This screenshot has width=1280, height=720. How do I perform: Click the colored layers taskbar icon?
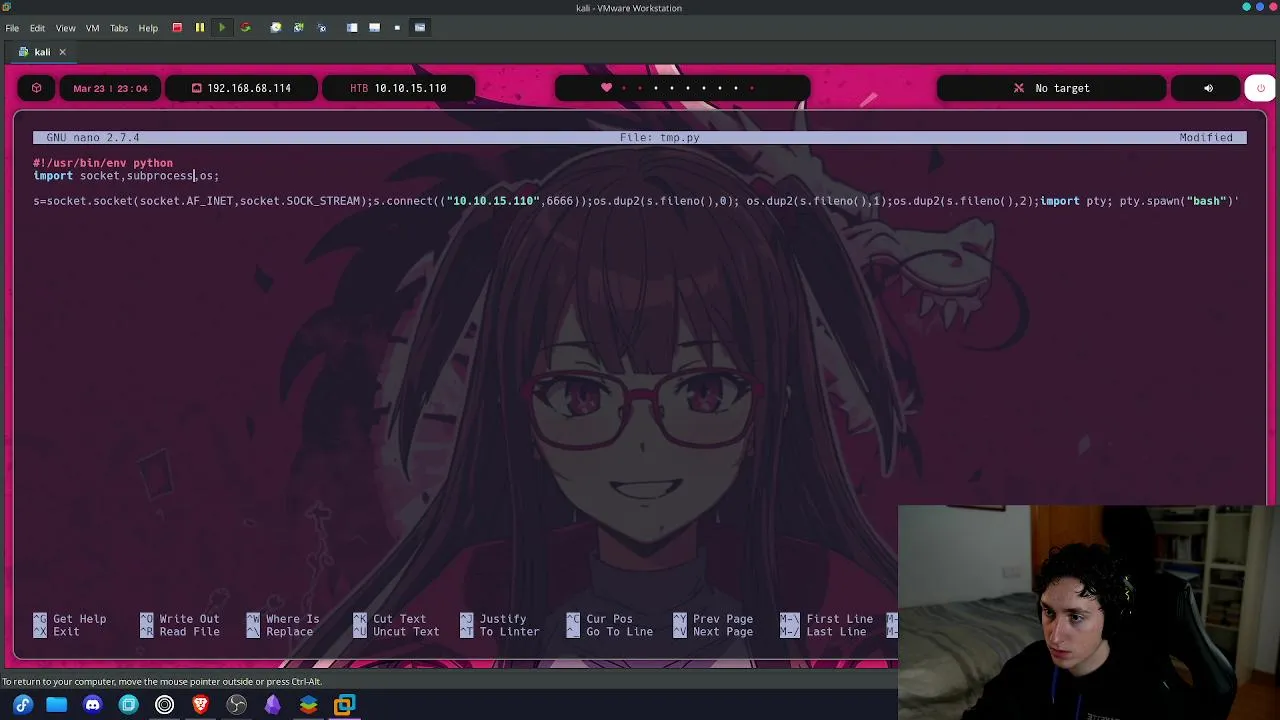coord(309,705)
